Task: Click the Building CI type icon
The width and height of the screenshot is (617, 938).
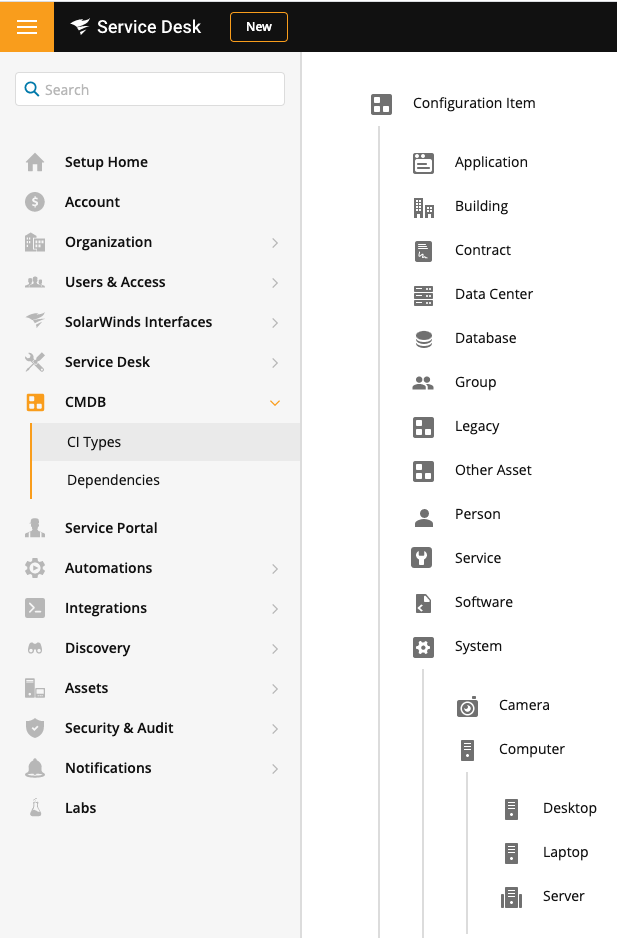Action: click(x=423, y=207)
